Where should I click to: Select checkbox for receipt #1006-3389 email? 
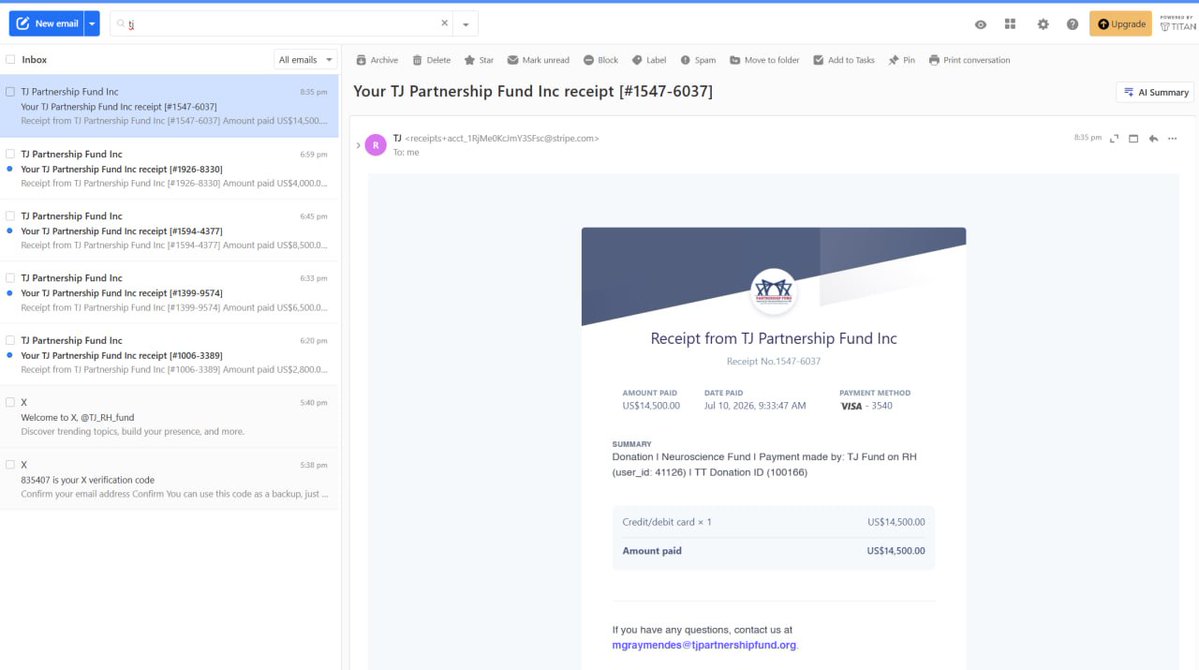pyautogui.click(x=10, y=340)
